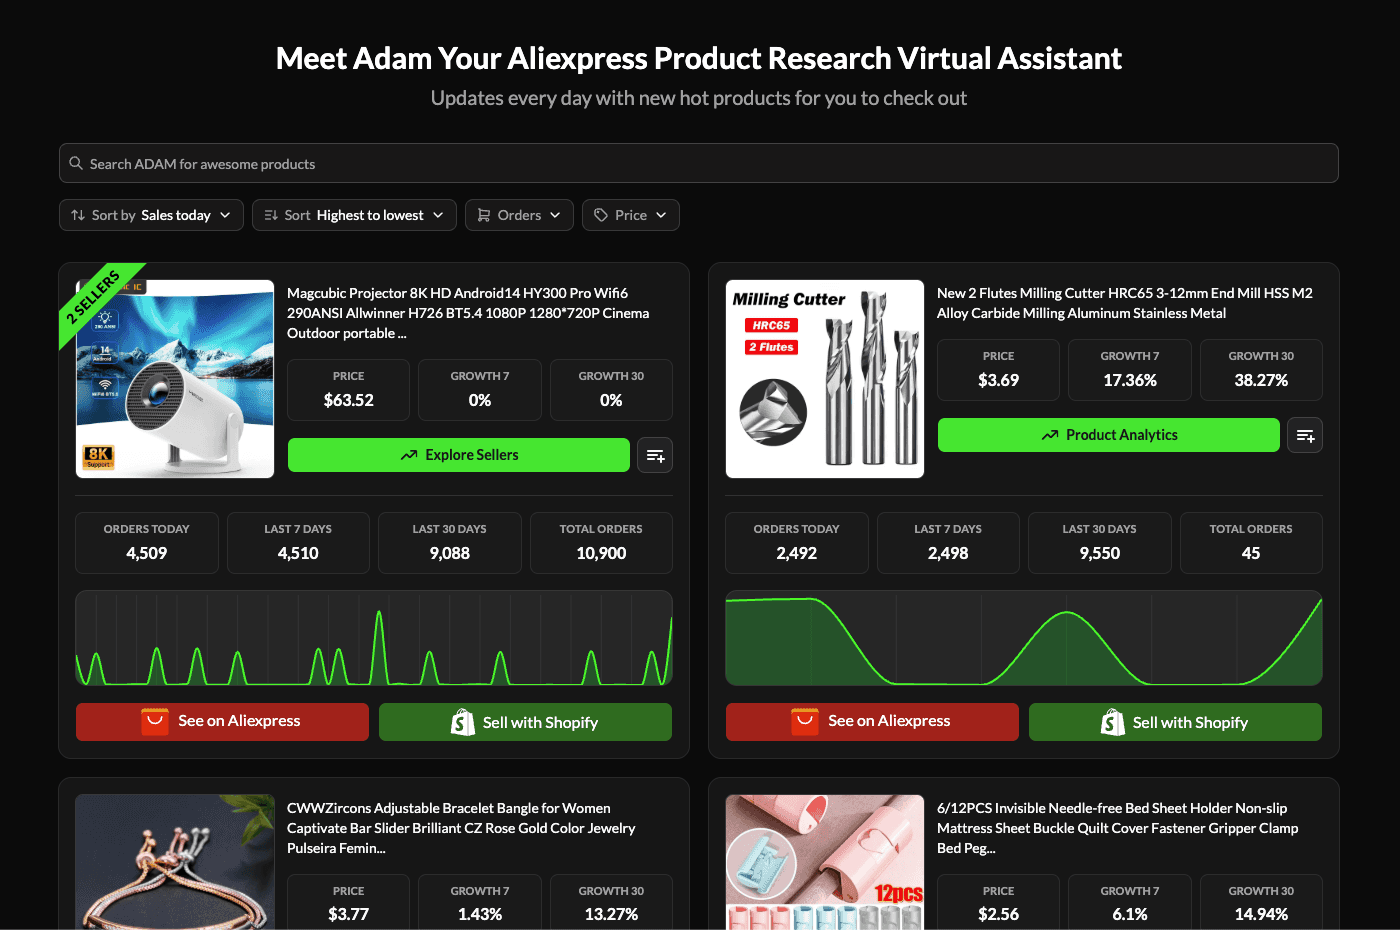Click the milling cutter product image
This screenshot has width=1400, height=930.
824,378
